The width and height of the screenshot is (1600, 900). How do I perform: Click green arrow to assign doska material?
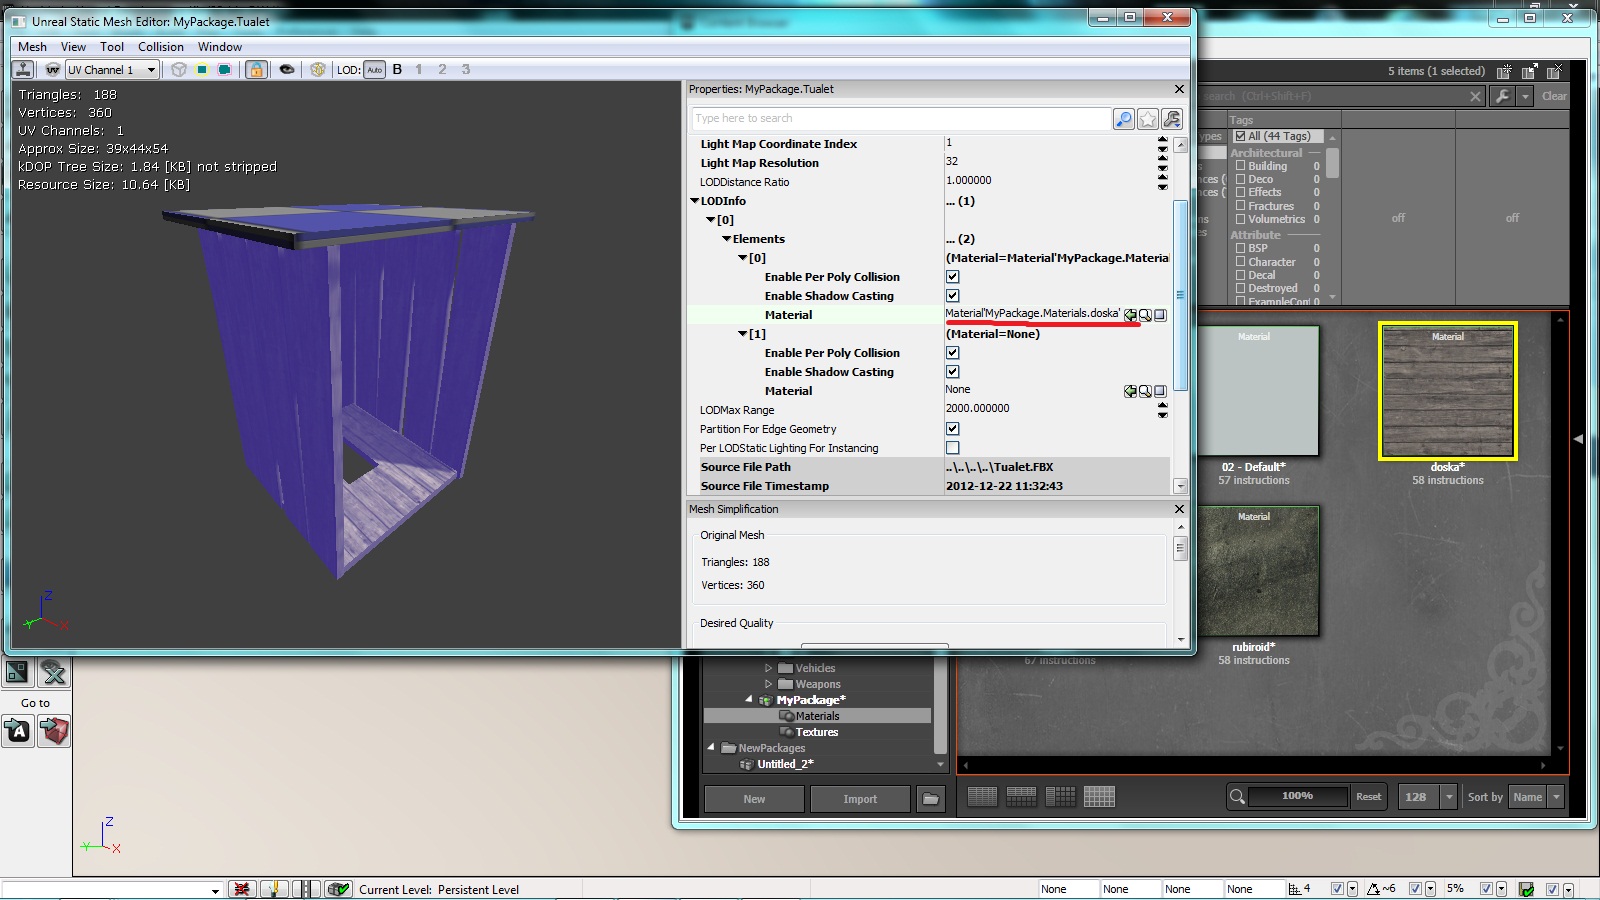click(x=1130, y=315)
